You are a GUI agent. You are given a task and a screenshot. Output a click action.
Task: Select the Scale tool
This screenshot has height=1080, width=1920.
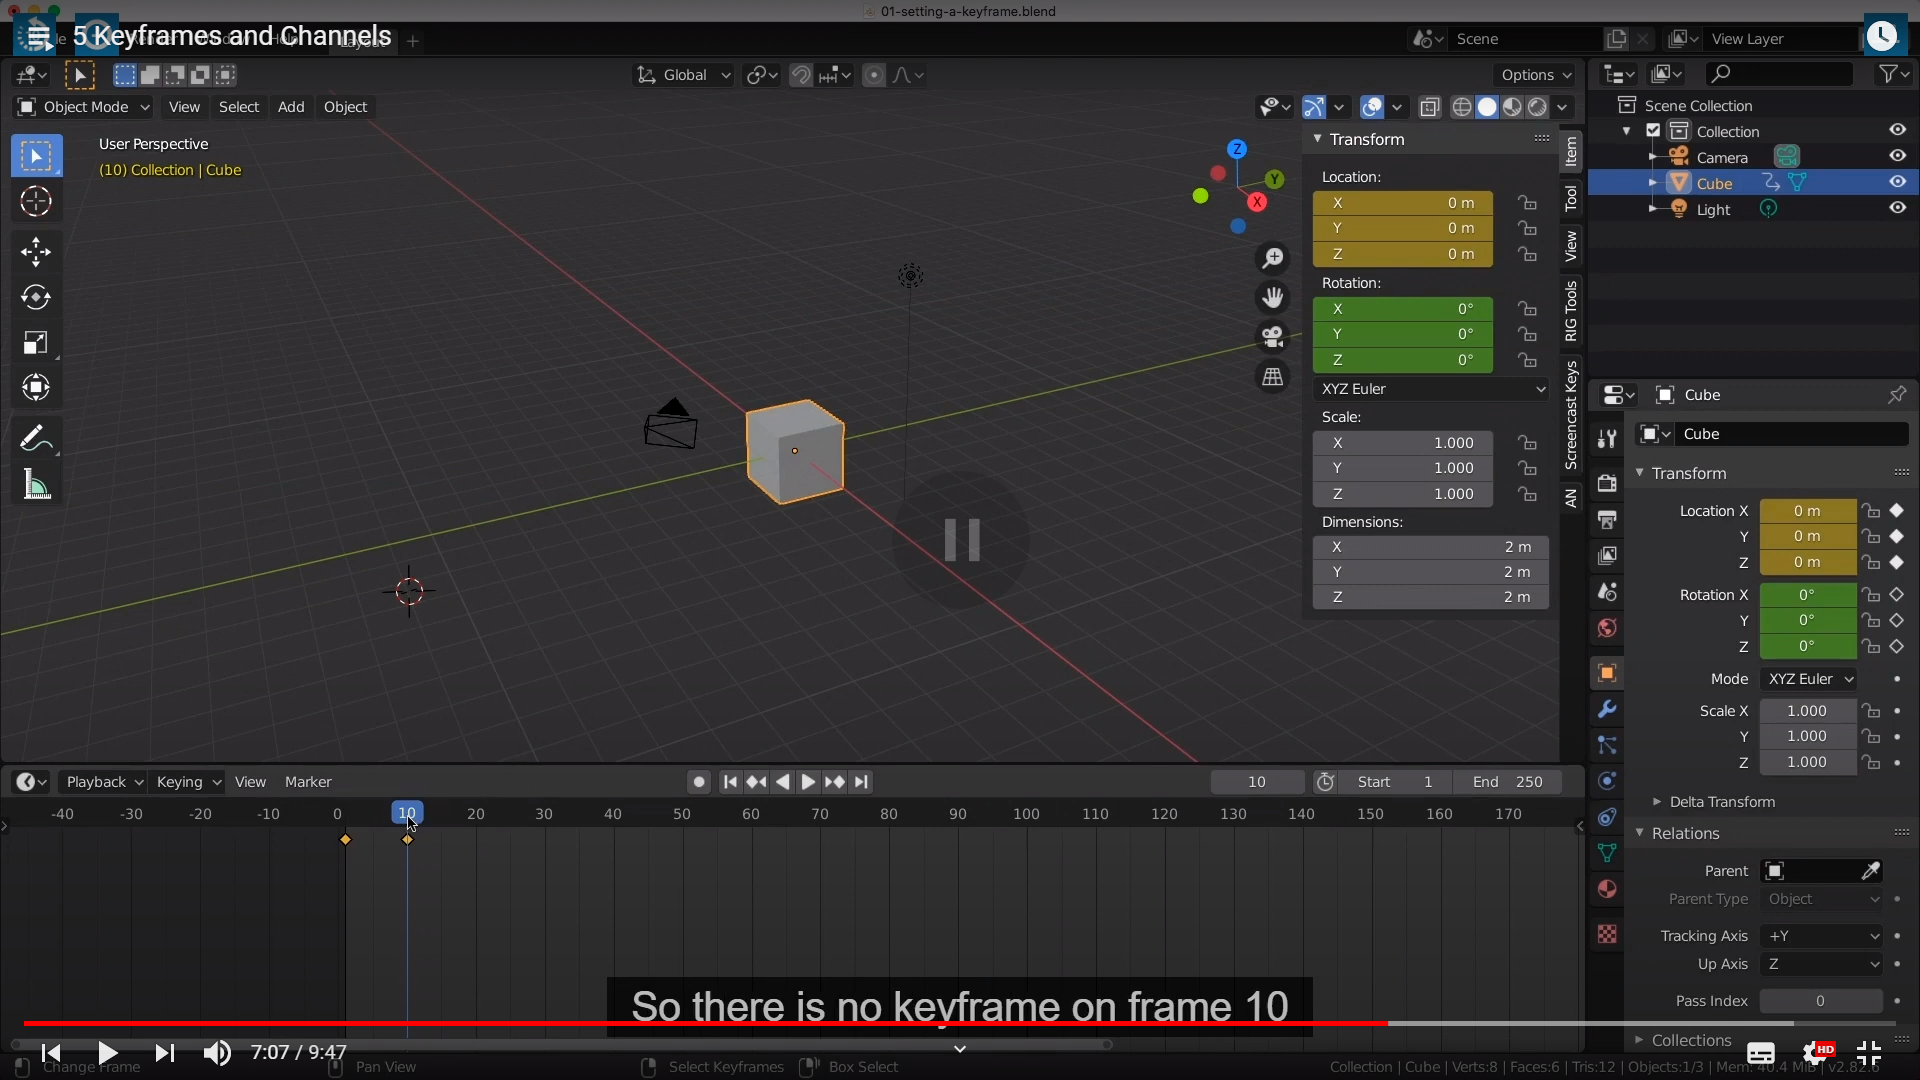[x=36, y=343]
